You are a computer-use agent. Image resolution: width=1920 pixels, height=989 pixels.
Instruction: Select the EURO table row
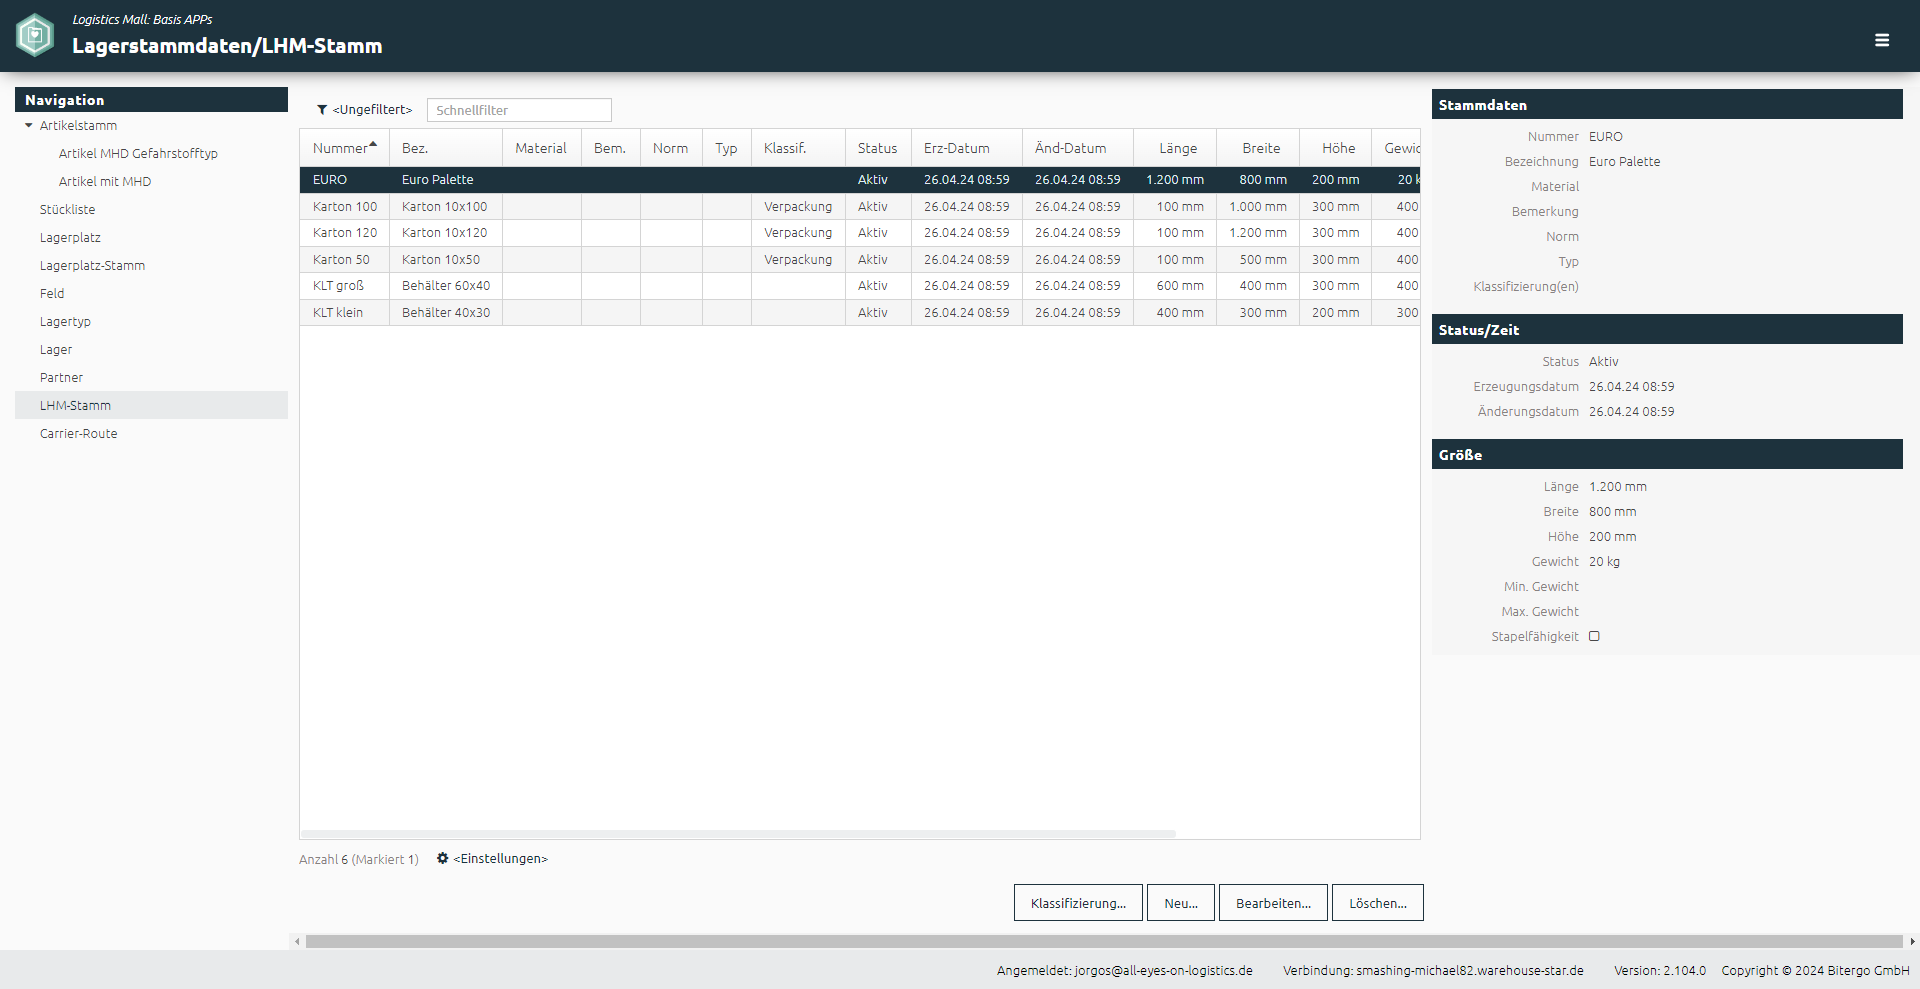pyautogui.click(x=860, y=180)
